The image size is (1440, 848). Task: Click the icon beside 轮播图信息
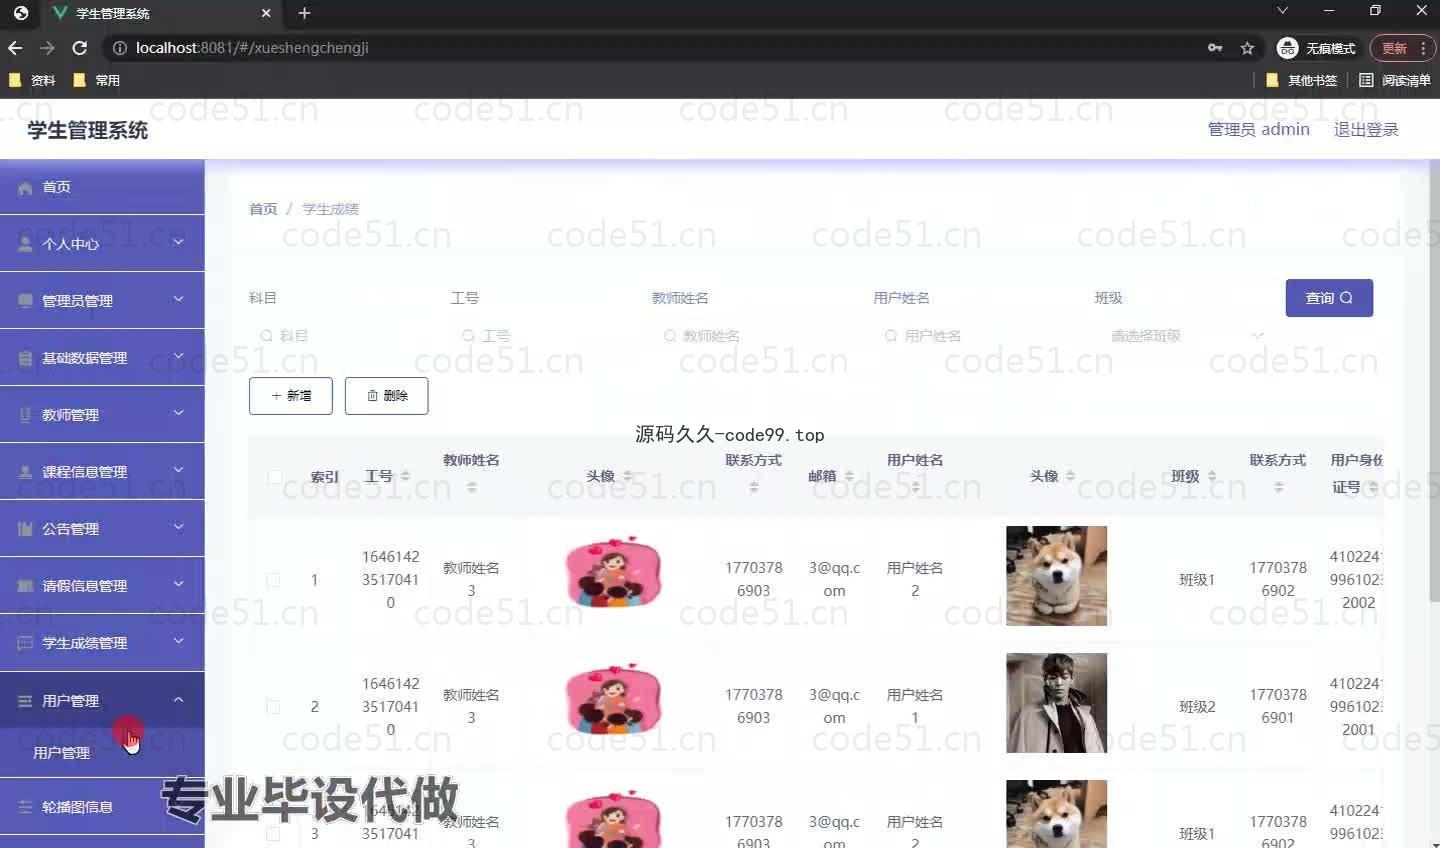tap(25, 807)
